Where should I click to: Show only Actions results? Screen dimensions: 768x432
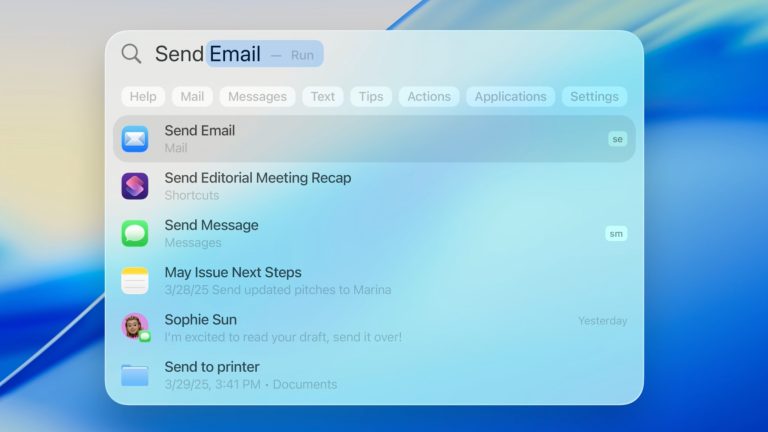point(429,97)
